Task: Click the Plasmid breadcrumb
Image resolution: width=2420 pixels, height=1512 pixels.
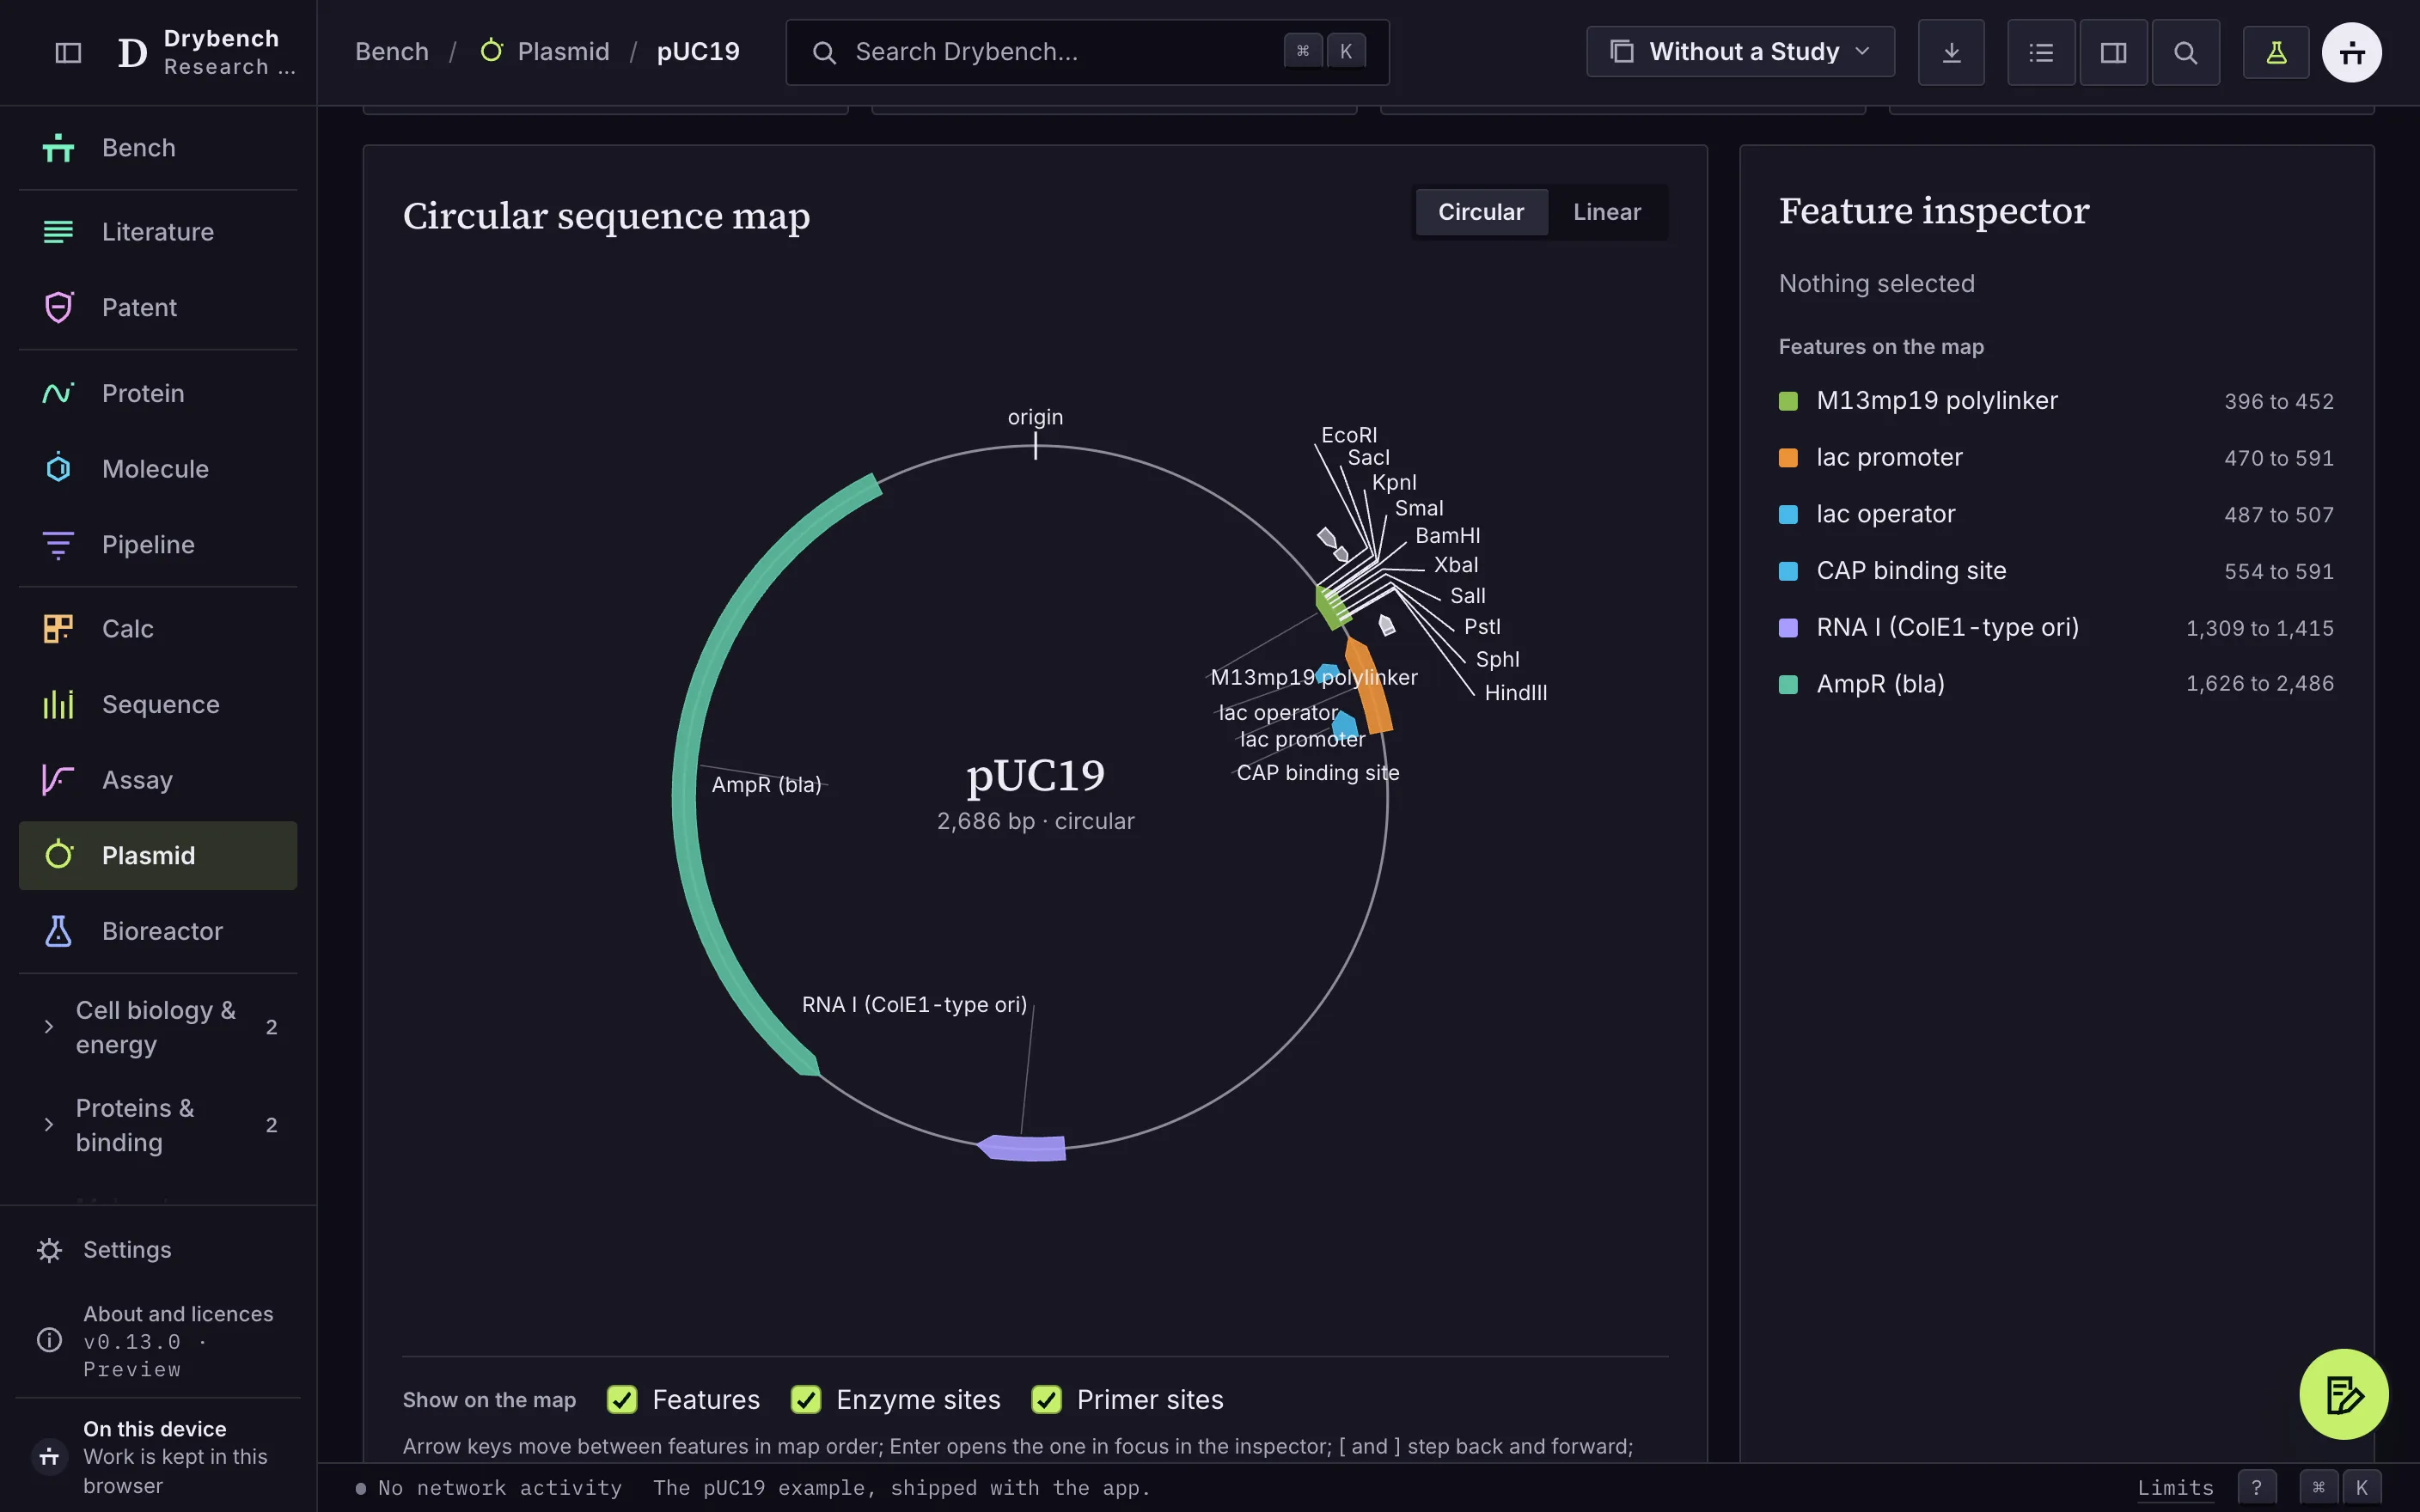Action: [546, 52]
